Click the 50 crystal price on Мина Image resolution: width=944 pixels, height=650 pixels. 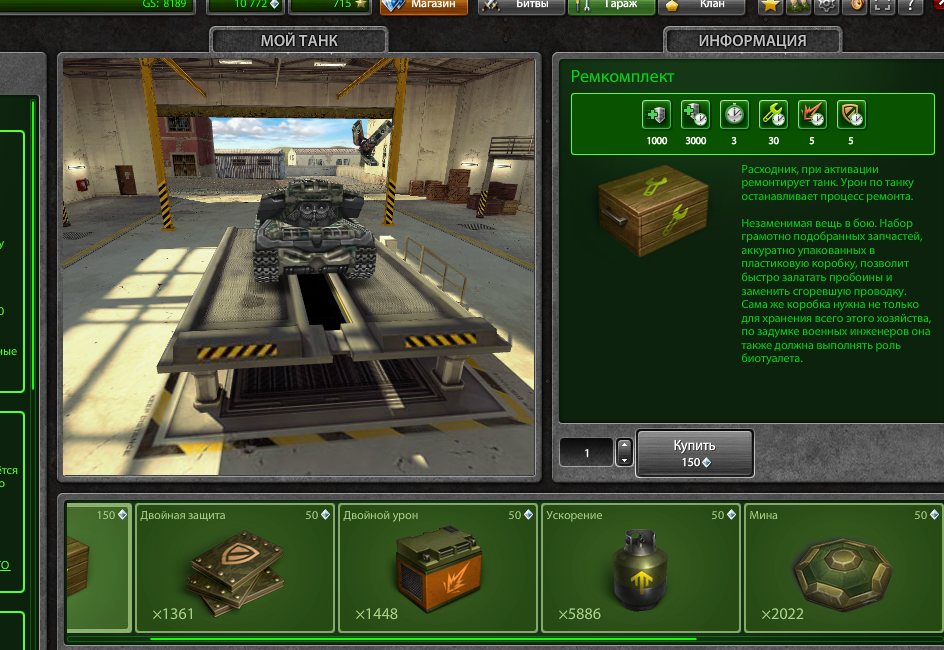pyautogui.click(x=927, y=515)
